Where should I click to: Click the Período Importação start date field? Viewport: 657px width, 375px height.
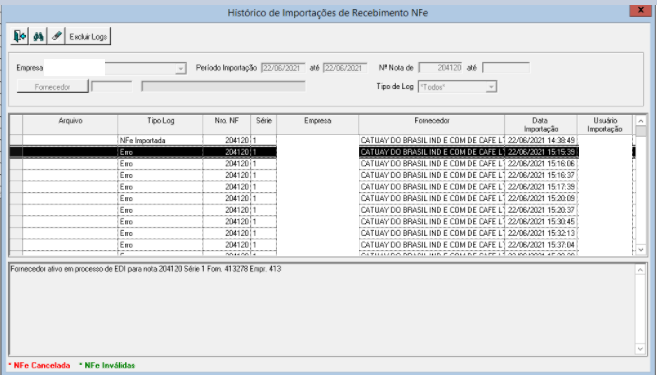coord(283,68)
